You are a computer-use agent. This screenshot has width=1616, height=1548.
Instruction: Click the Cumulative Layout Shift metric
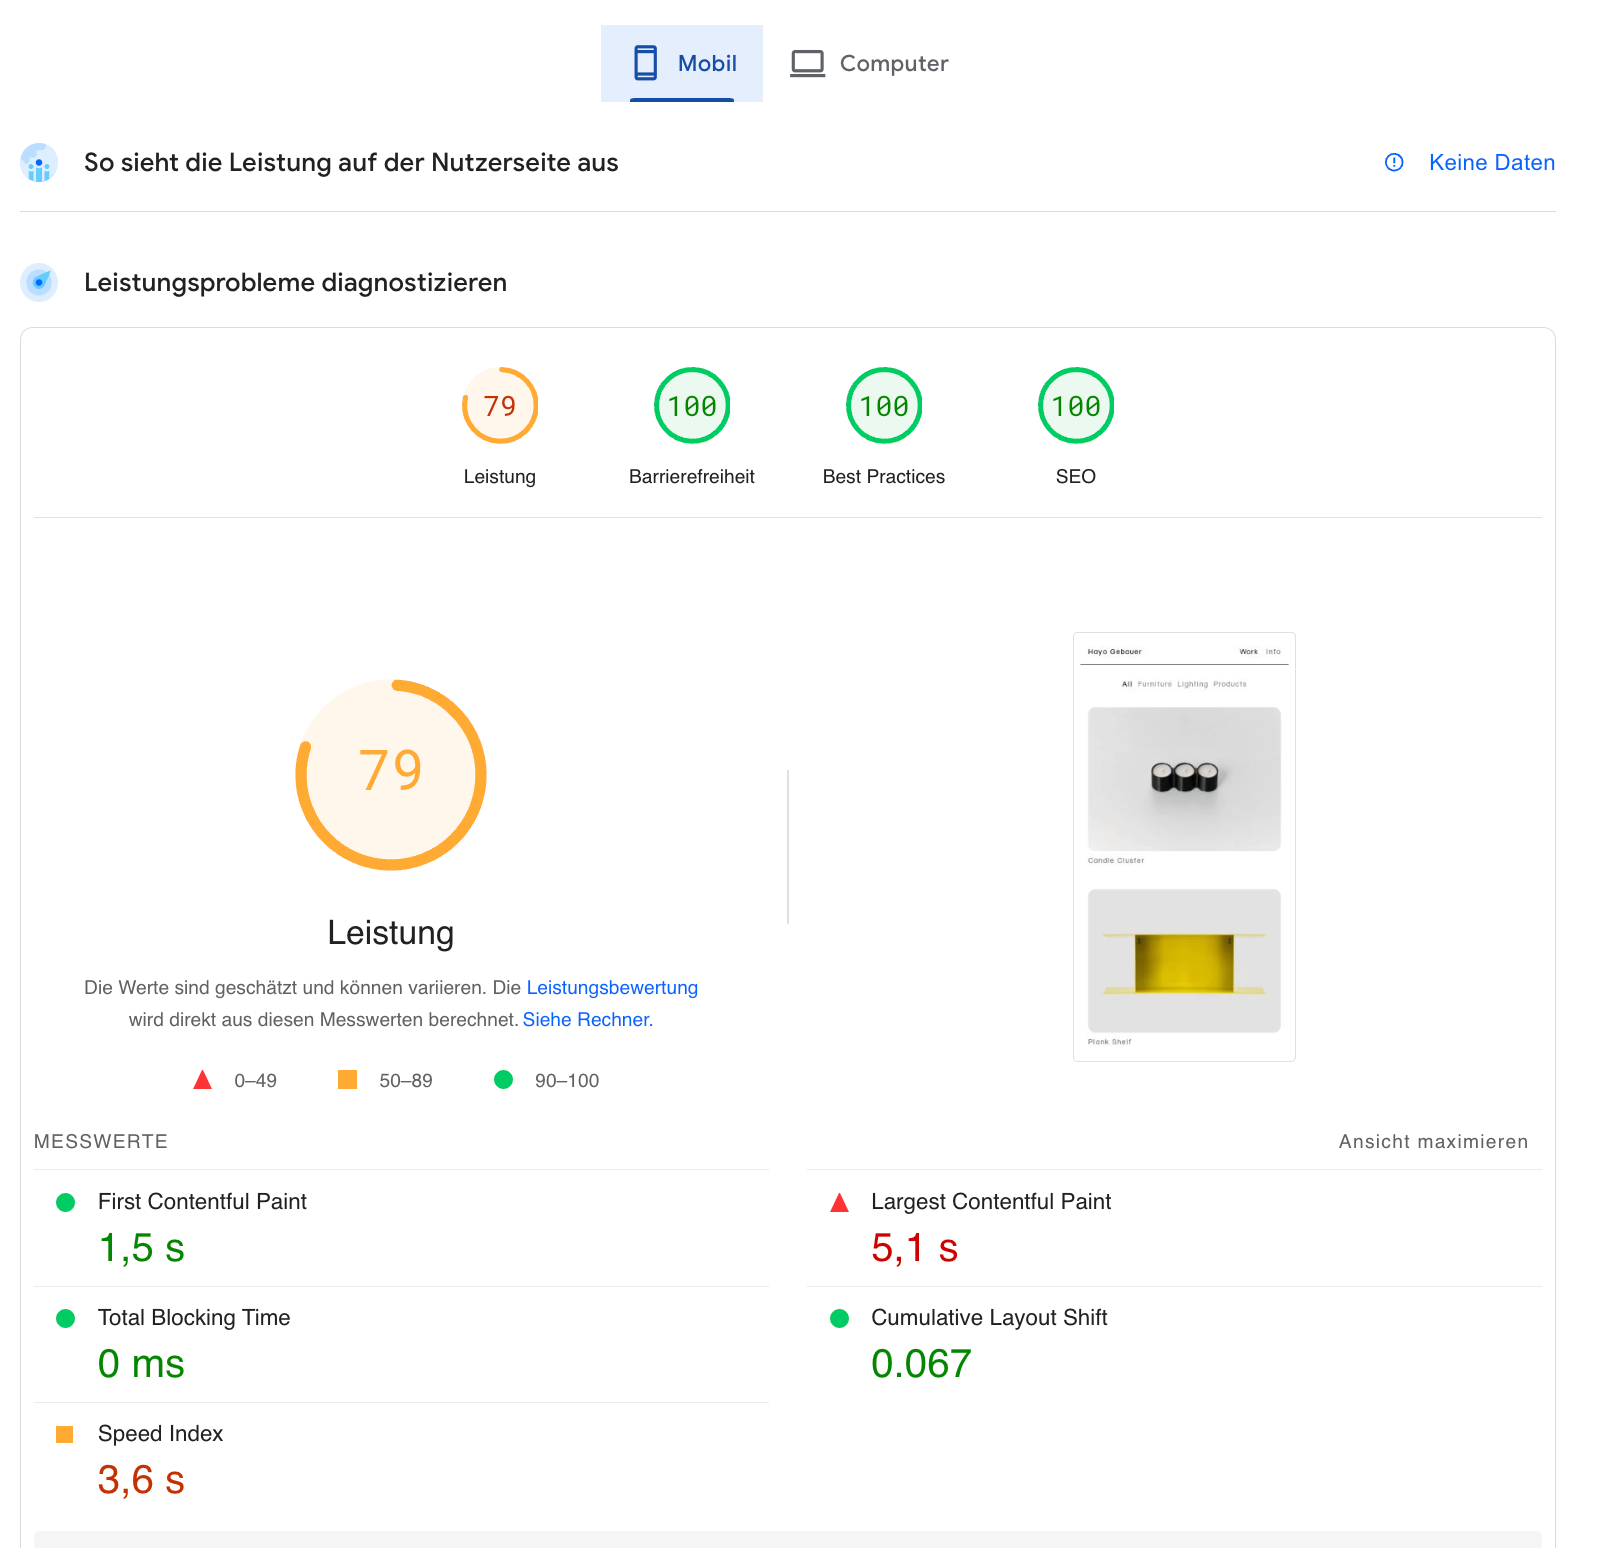[x=988, y=1317]
